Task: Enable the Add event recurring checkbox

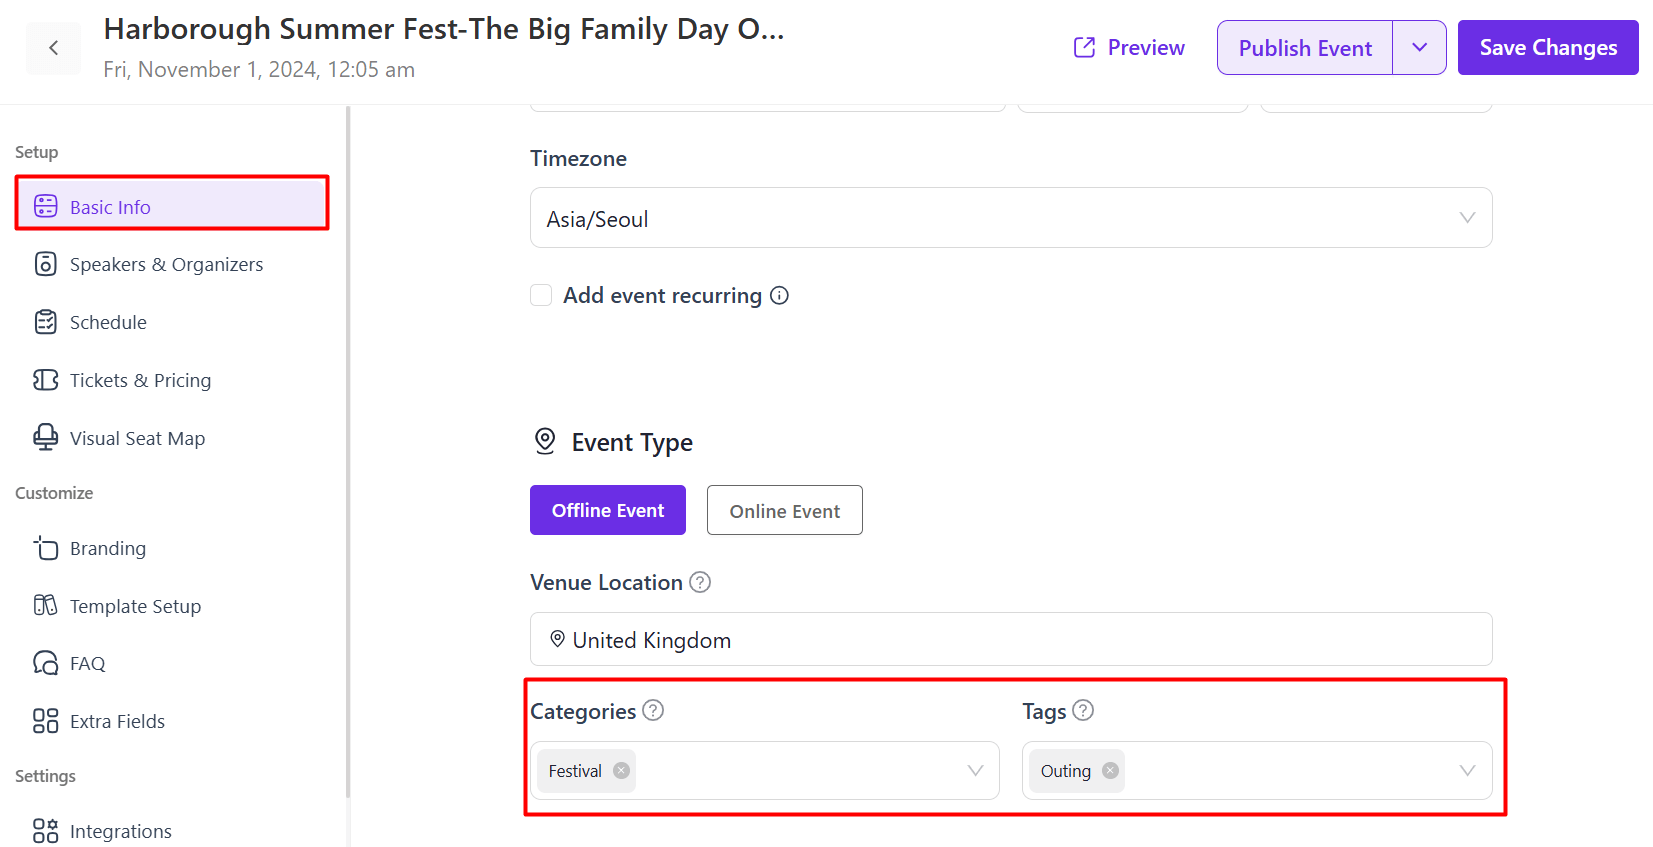Action: (x=541, y=295)
